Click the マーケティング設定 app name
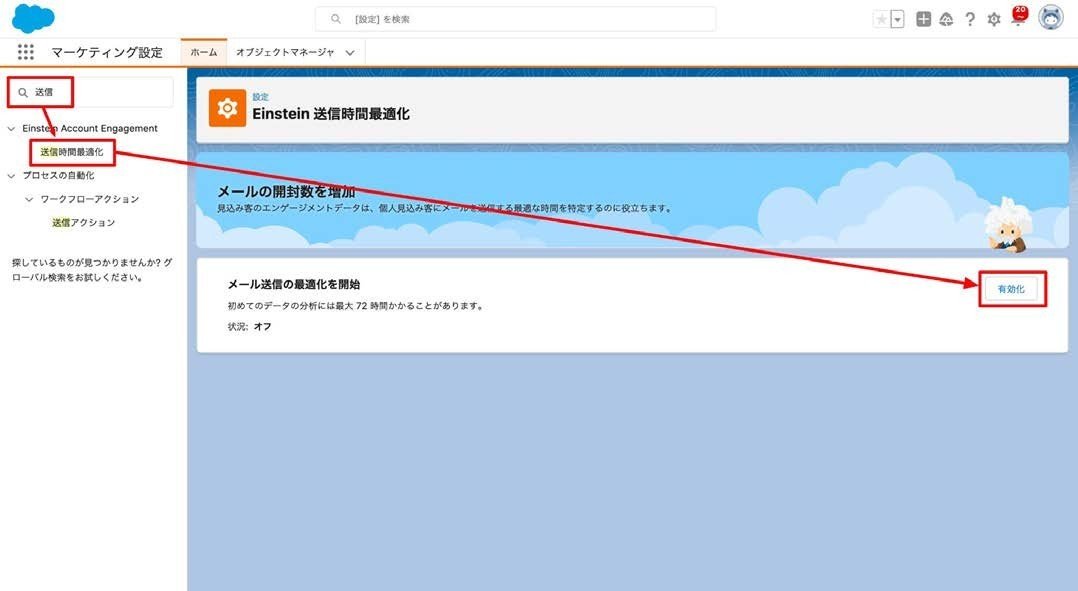This screenshot has height=591, width=1078. coord(107,52)
